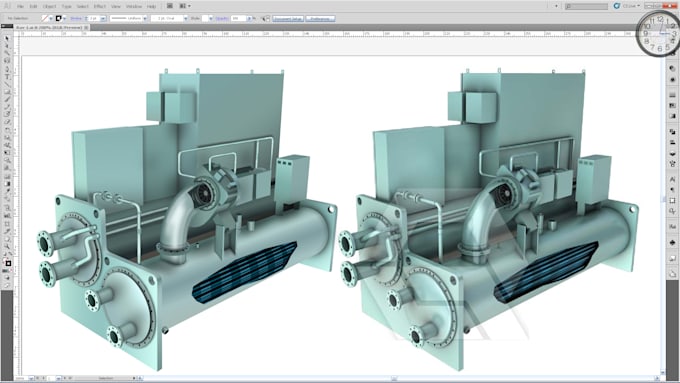Open the Arrange Documents dropdown

point(184,6)
